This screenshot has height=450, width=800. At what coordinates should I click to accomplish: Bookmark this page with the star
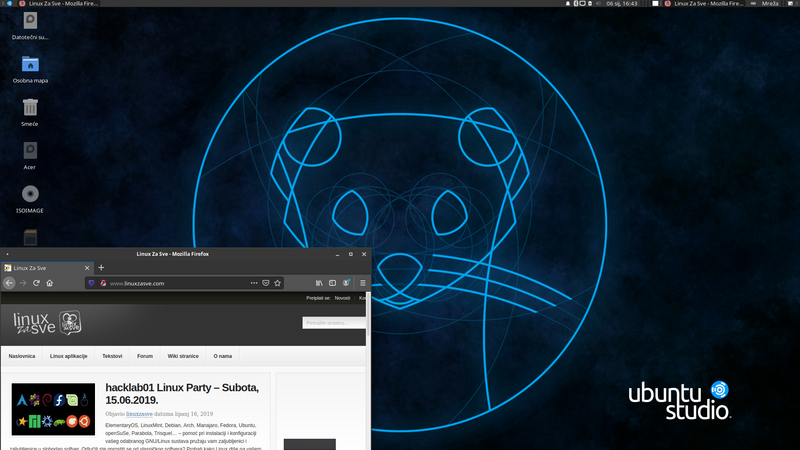[278, 283]
